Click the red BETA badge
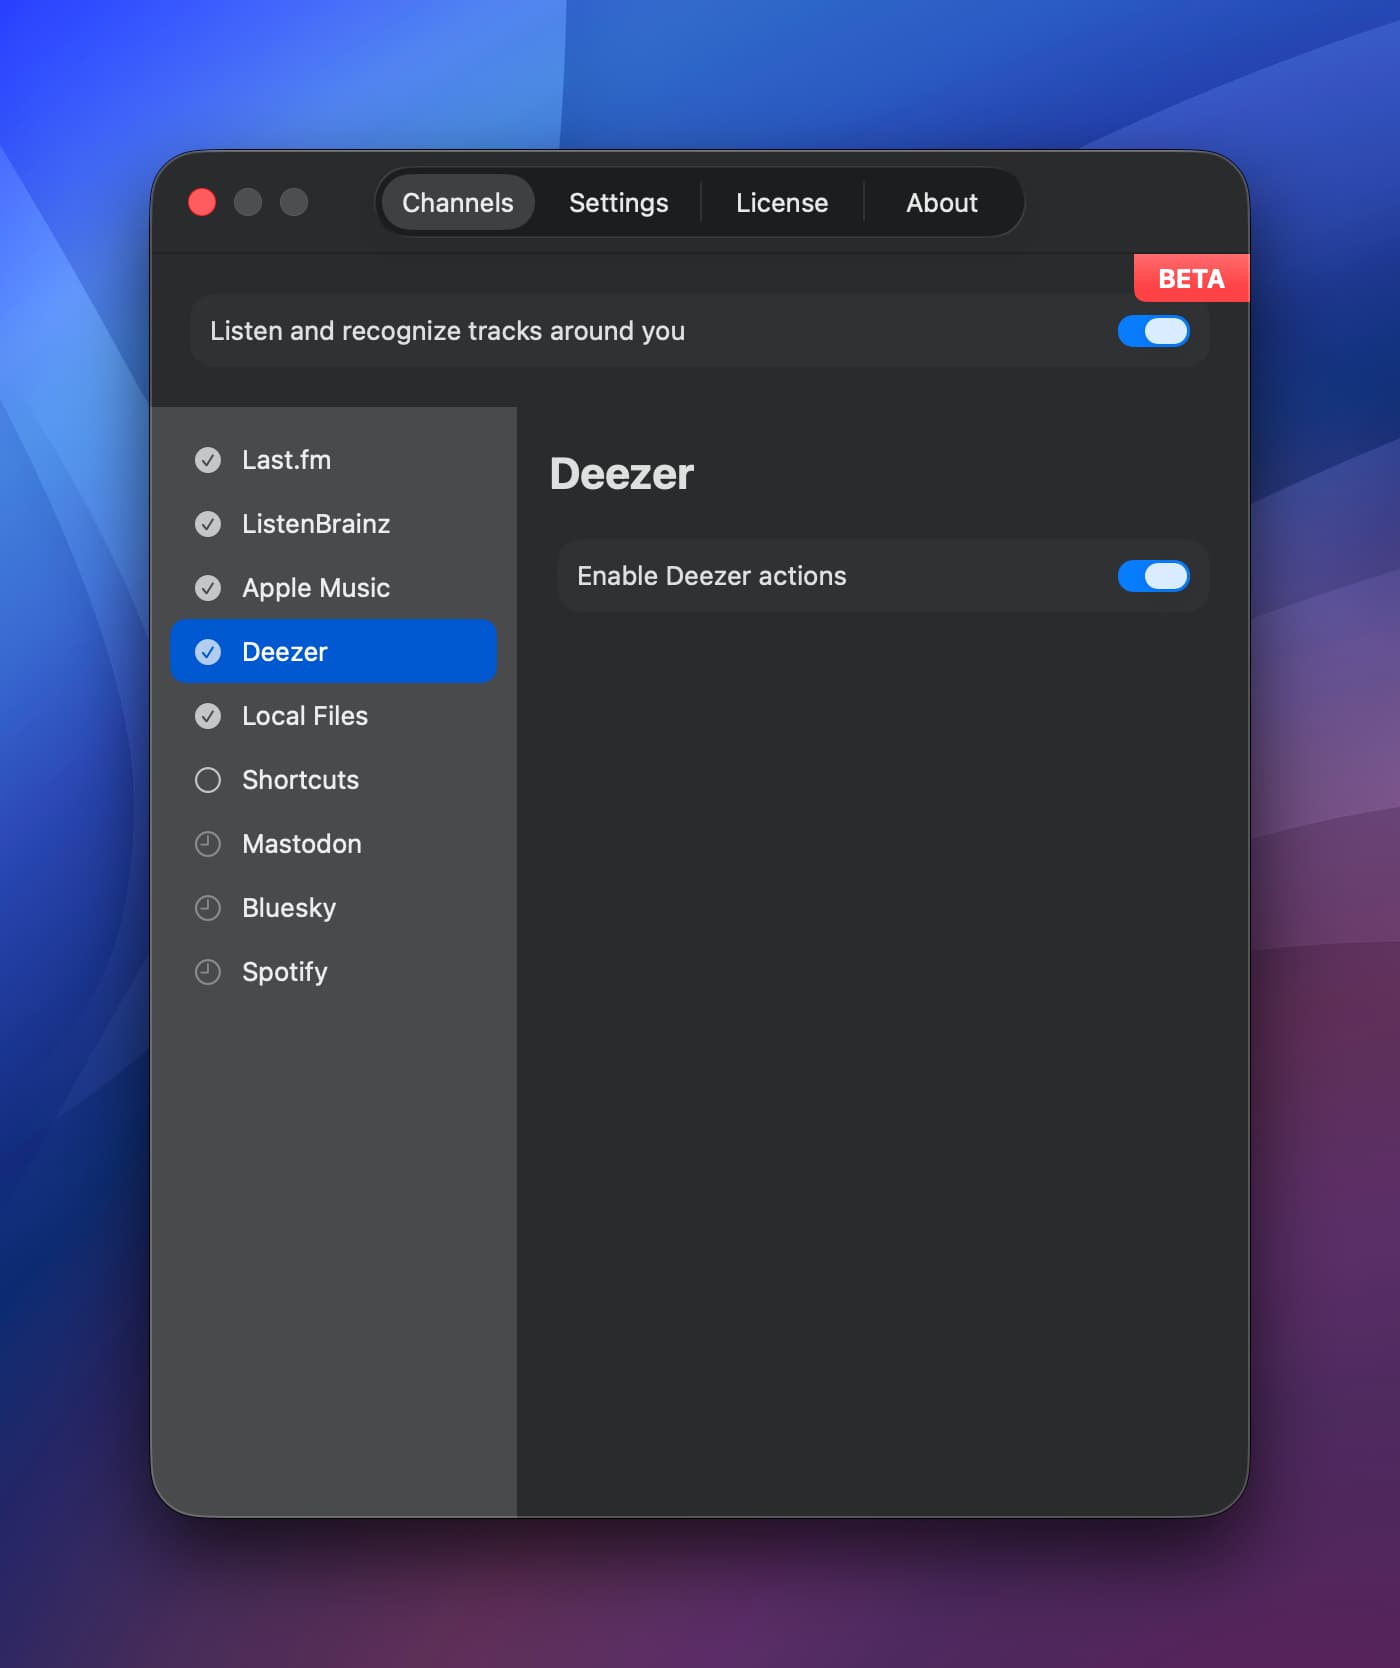This screenshot has height=1668, width=1400. 1191,279
